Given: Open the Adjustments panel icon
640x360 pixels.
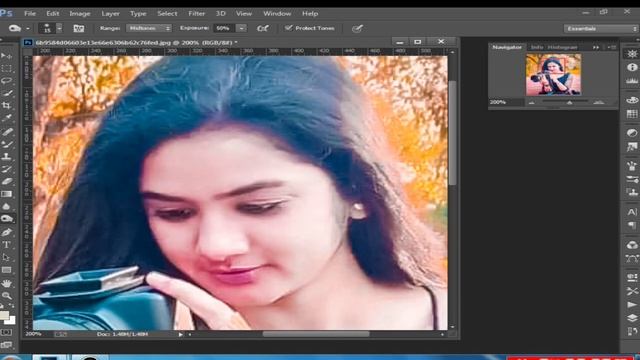Looking at the screenshot, I should (632, 133).
